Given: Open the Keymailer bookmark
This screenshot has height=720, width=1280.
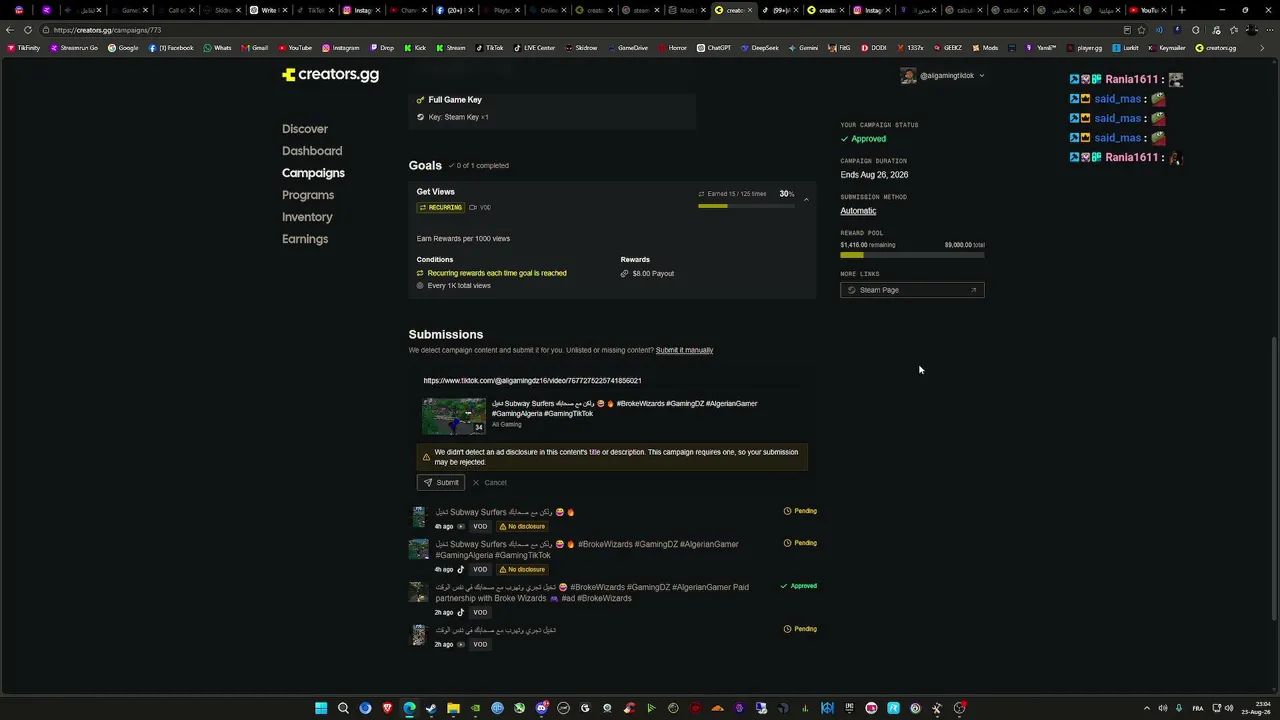Looking at the screenshot, I should [1167, 48].
